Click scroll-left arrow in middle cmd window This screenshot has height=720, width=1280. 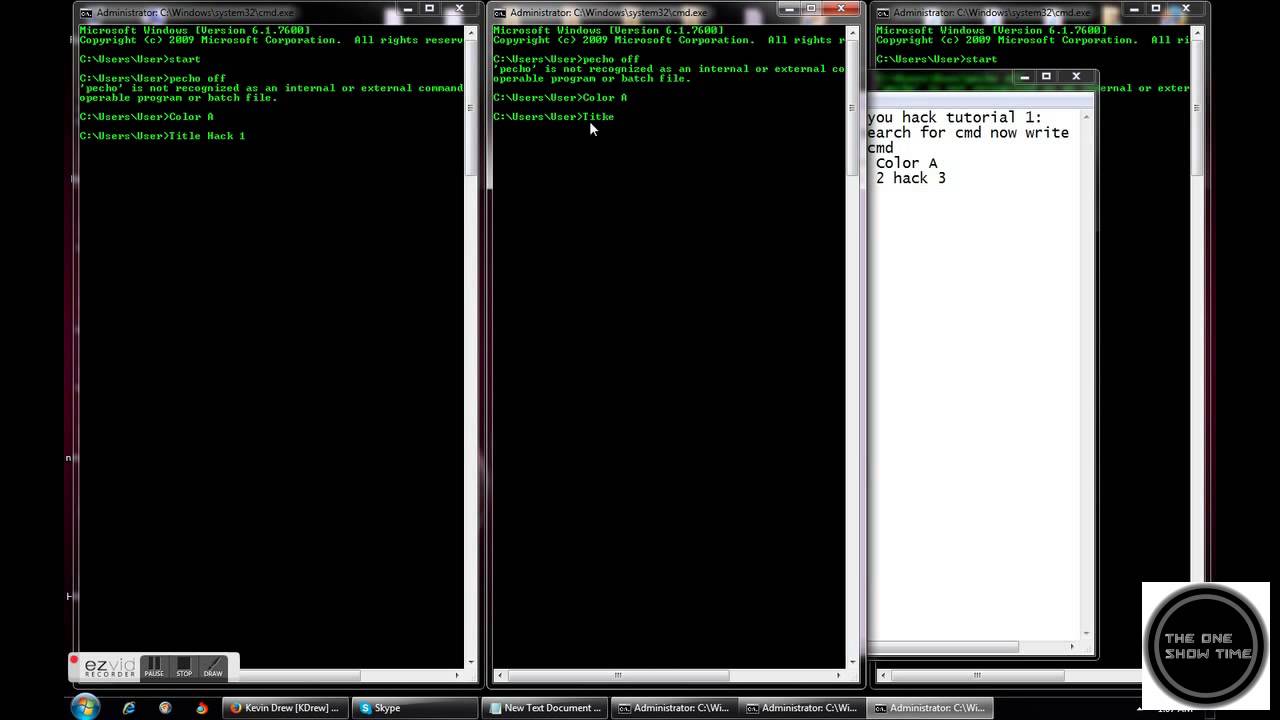tap(498, 675)
